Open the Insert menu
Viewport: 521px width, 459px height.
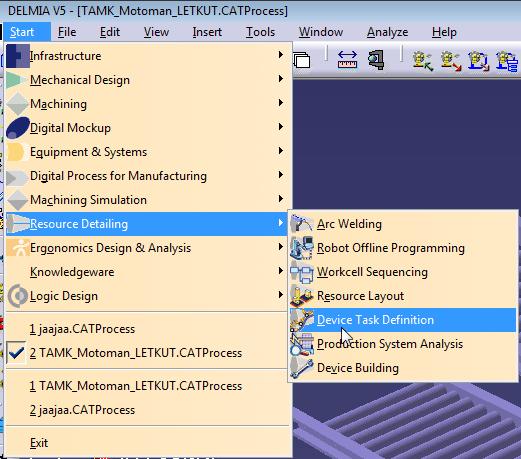(x=207, y=32)
